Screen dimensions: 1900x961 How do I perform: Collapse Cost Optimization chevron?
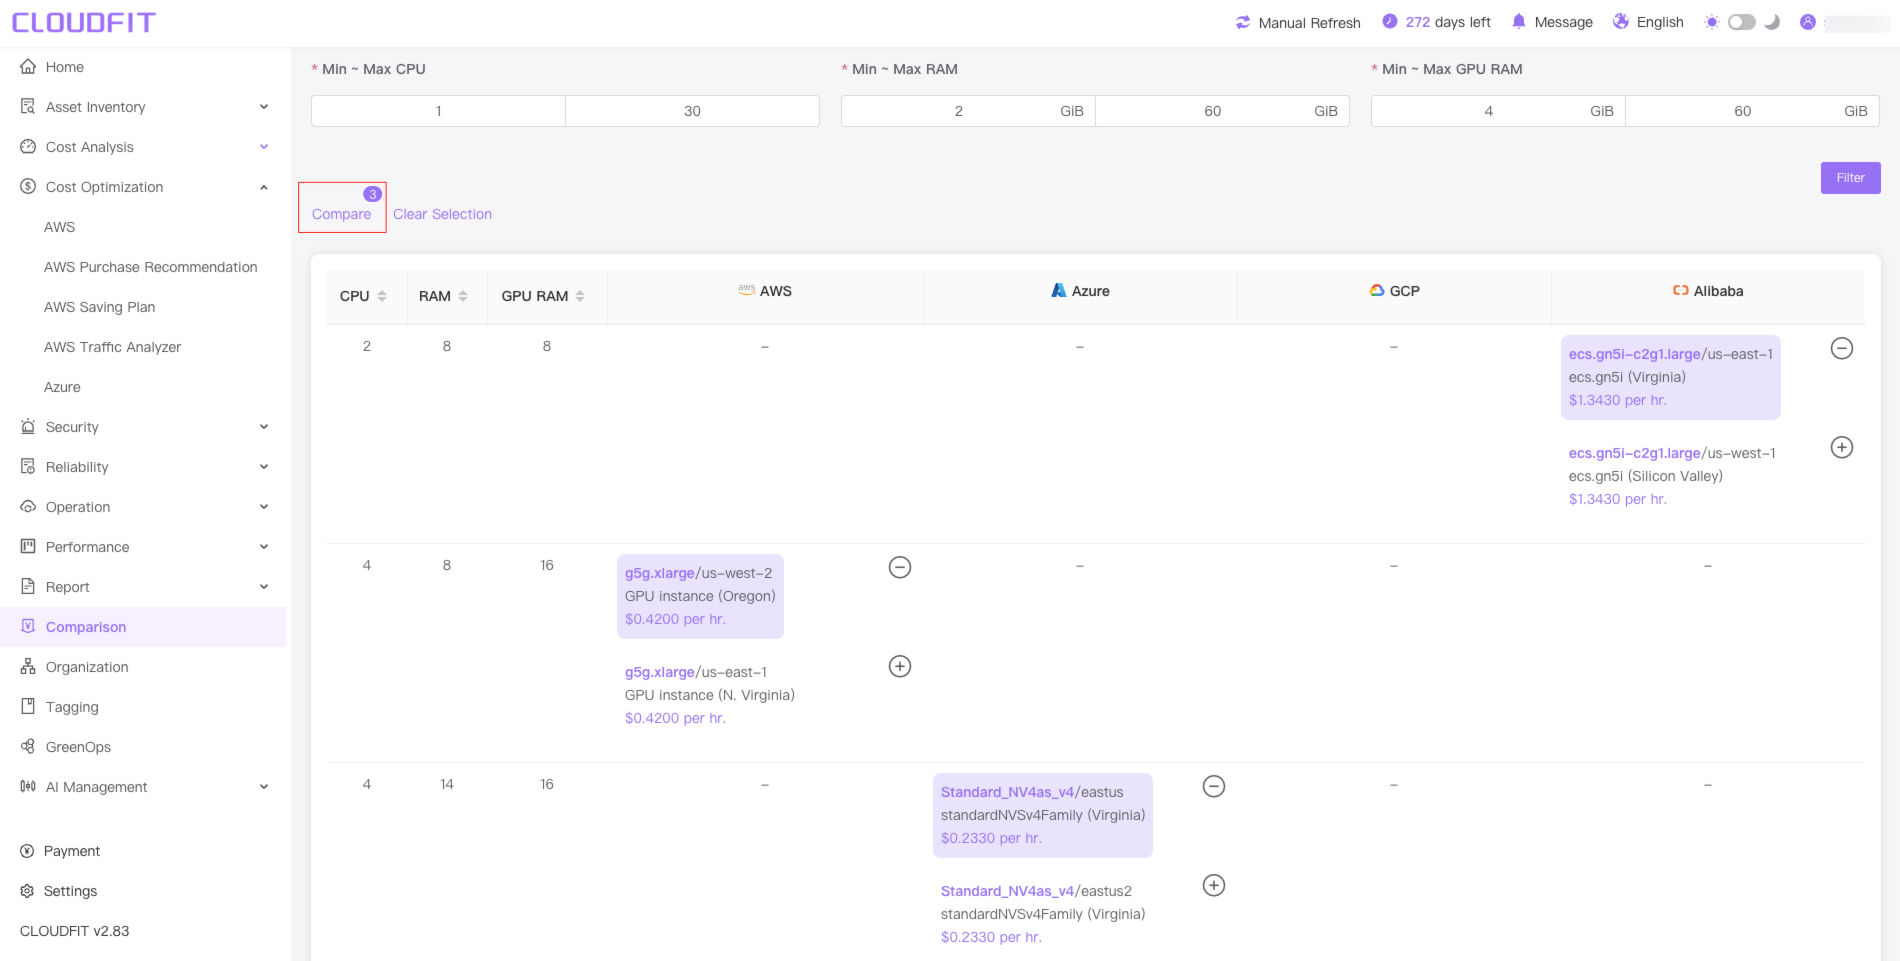tap(264, 187)
